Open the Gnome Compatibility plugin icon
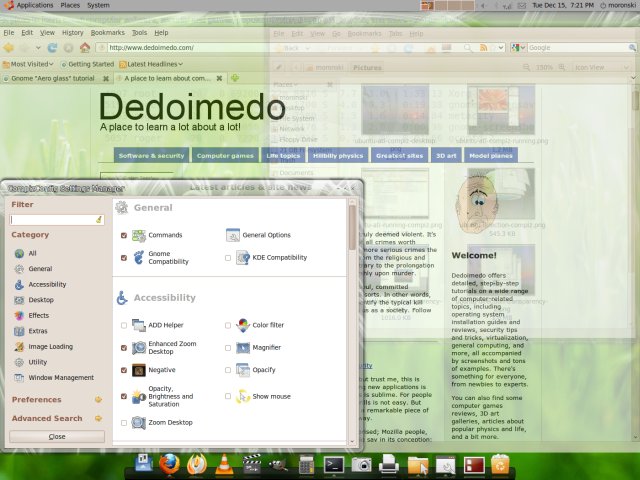 tap(139, 258)
